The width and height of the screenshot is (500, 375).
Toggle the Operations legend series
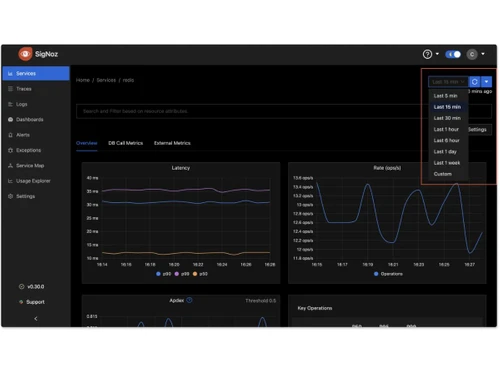click(388, 274)
